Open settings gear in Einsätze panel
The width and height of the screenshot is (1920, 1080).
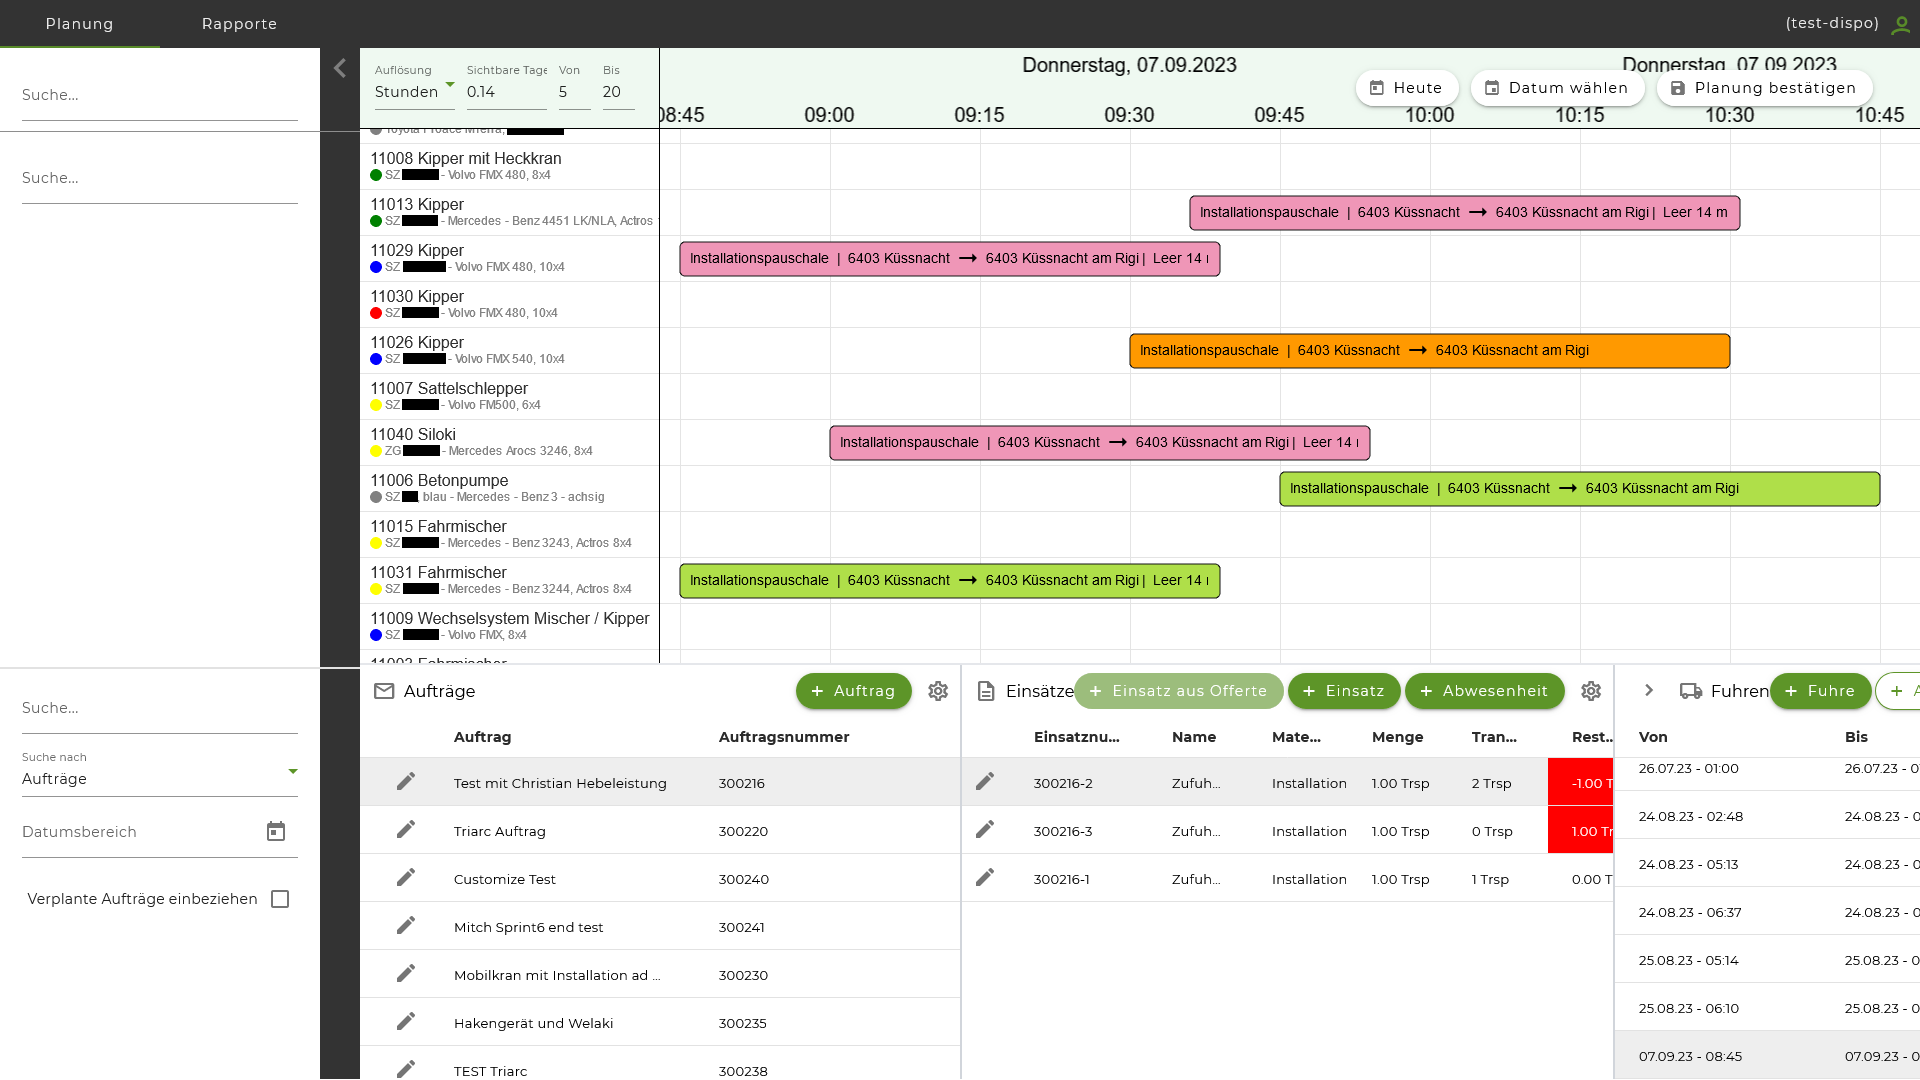[1591, 691]
